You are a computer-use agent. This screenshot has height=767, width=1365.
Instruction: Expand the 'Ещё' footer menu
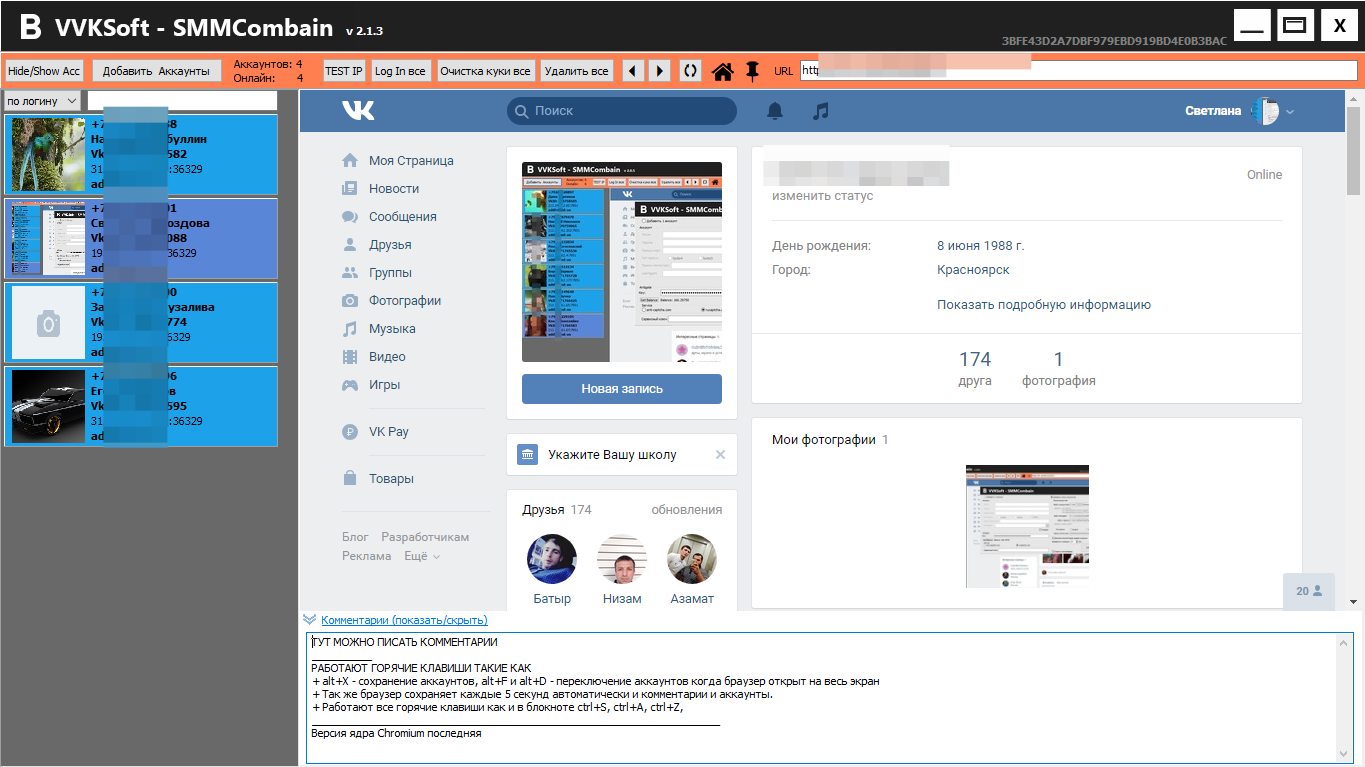[421, 556]
